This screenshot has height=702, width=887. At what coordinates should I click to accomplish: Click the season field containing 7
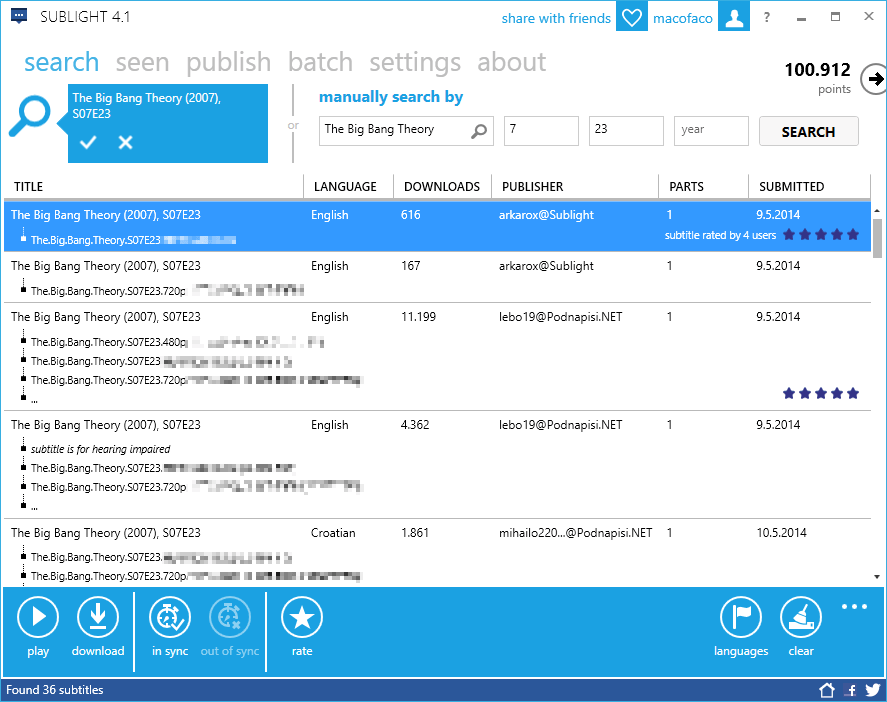click(x=541, y=131)
